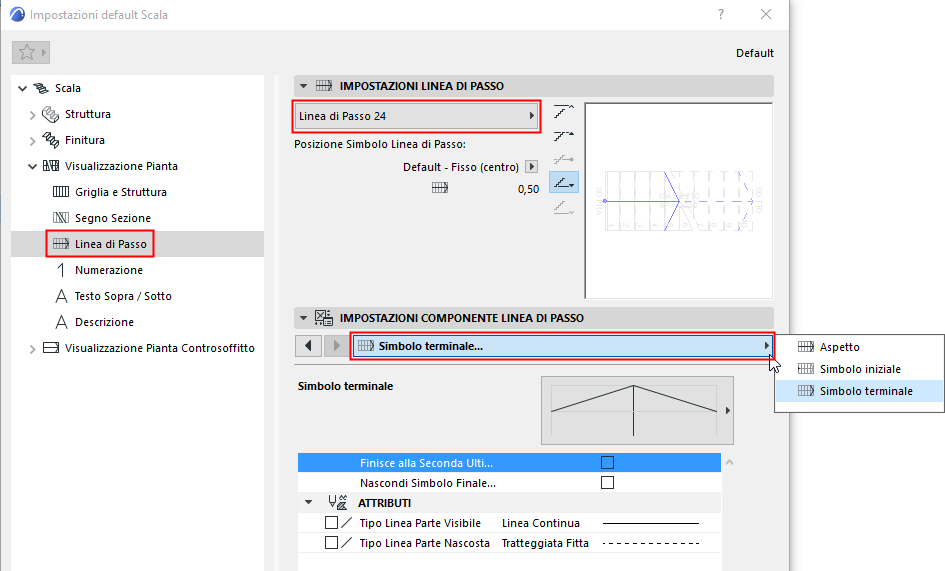The image size is (945, 571).
Task: Click Impostazioni Componente panel header icon
Action: (x=324, y=318)
